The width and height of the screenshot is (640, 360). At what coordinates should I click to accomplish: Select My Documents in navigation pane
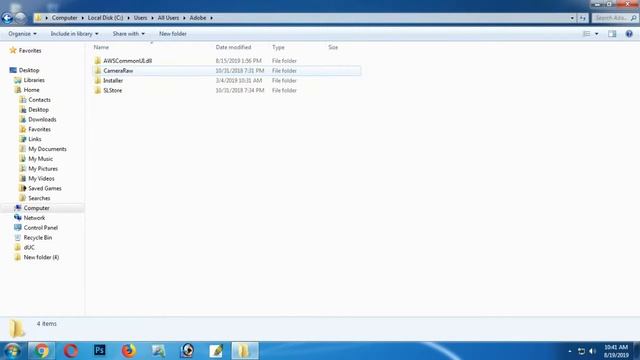(47, 149)
